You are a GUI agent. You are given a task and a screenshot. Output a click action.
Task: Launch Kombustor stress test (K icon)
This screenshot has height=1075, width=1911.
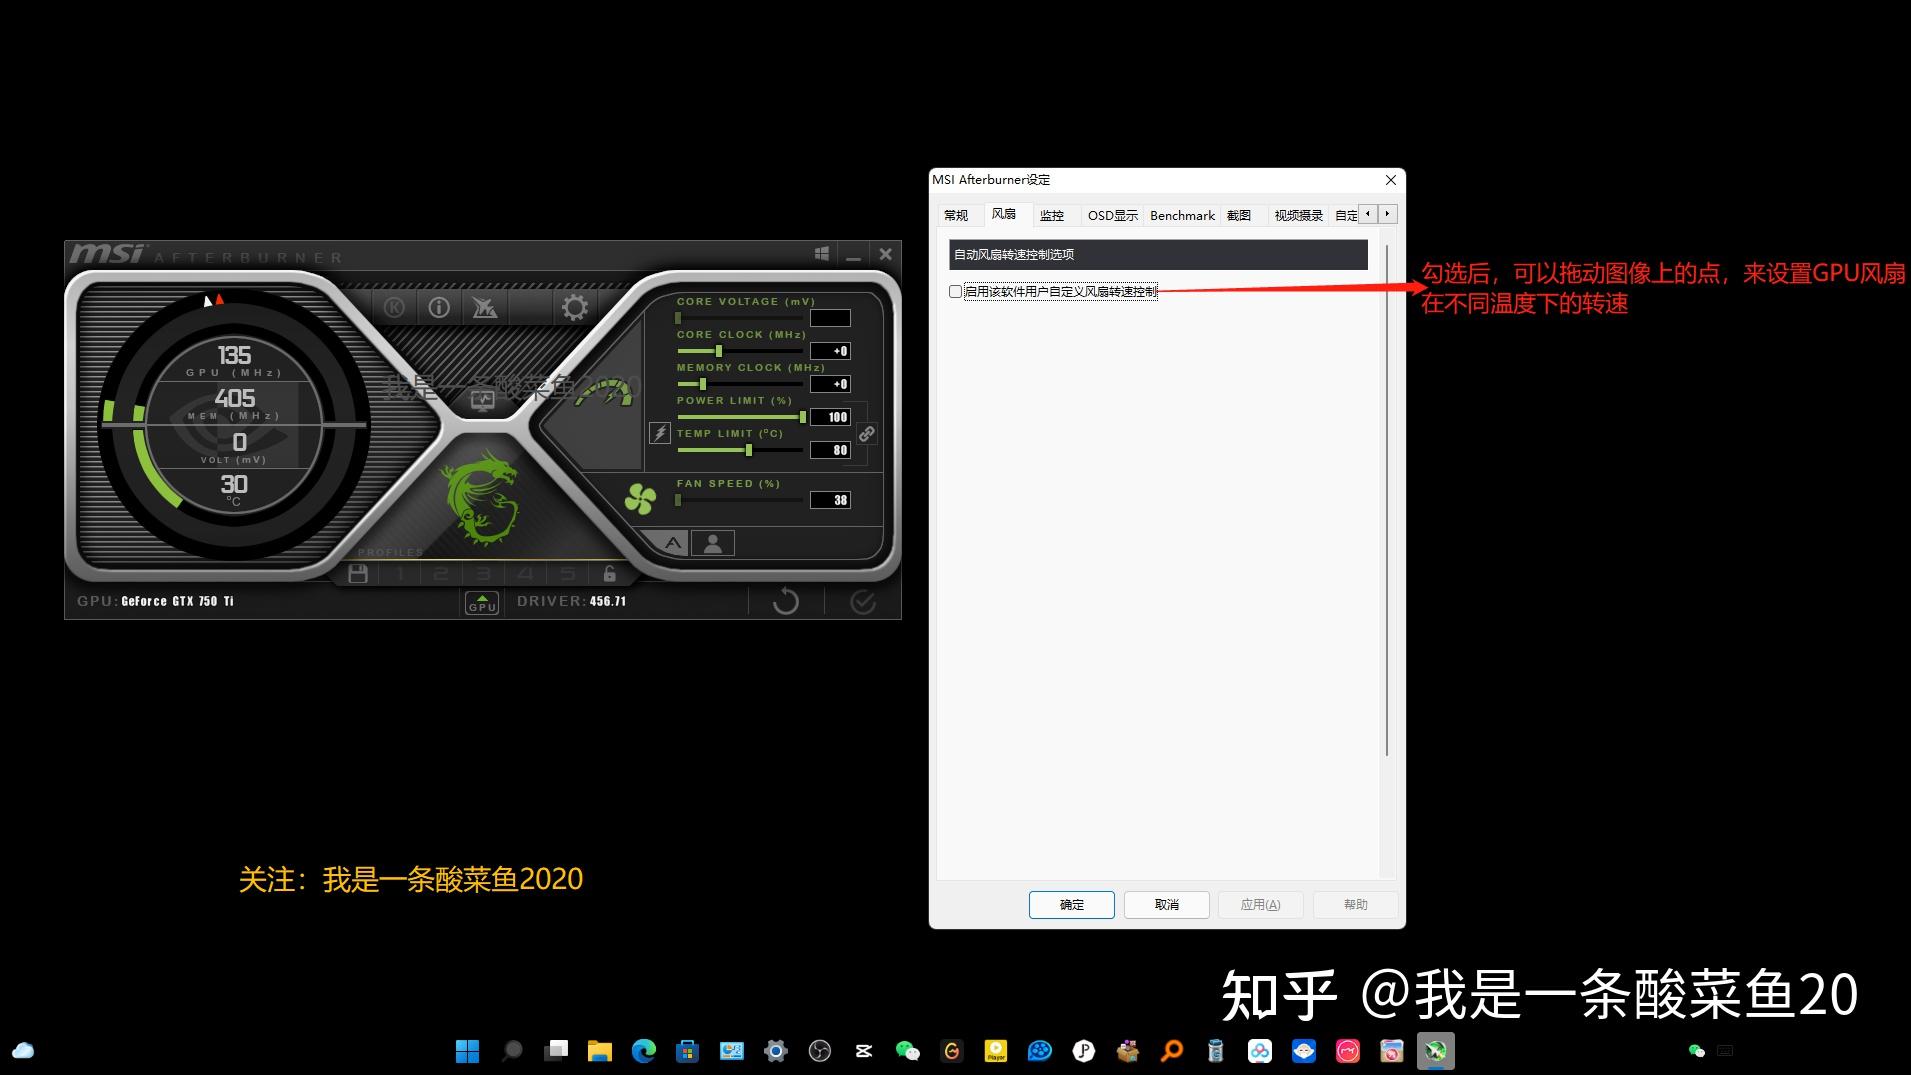click(x=394, y=308)
